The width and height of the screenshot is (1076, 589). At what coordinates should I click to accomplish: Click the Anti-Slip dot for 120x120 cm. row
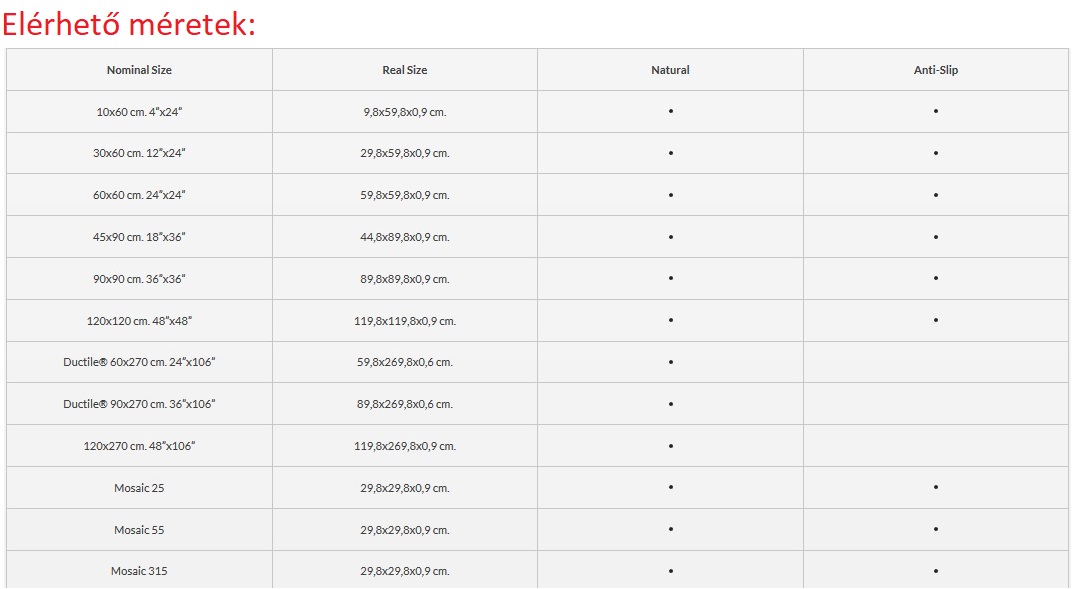coord(936,320)
